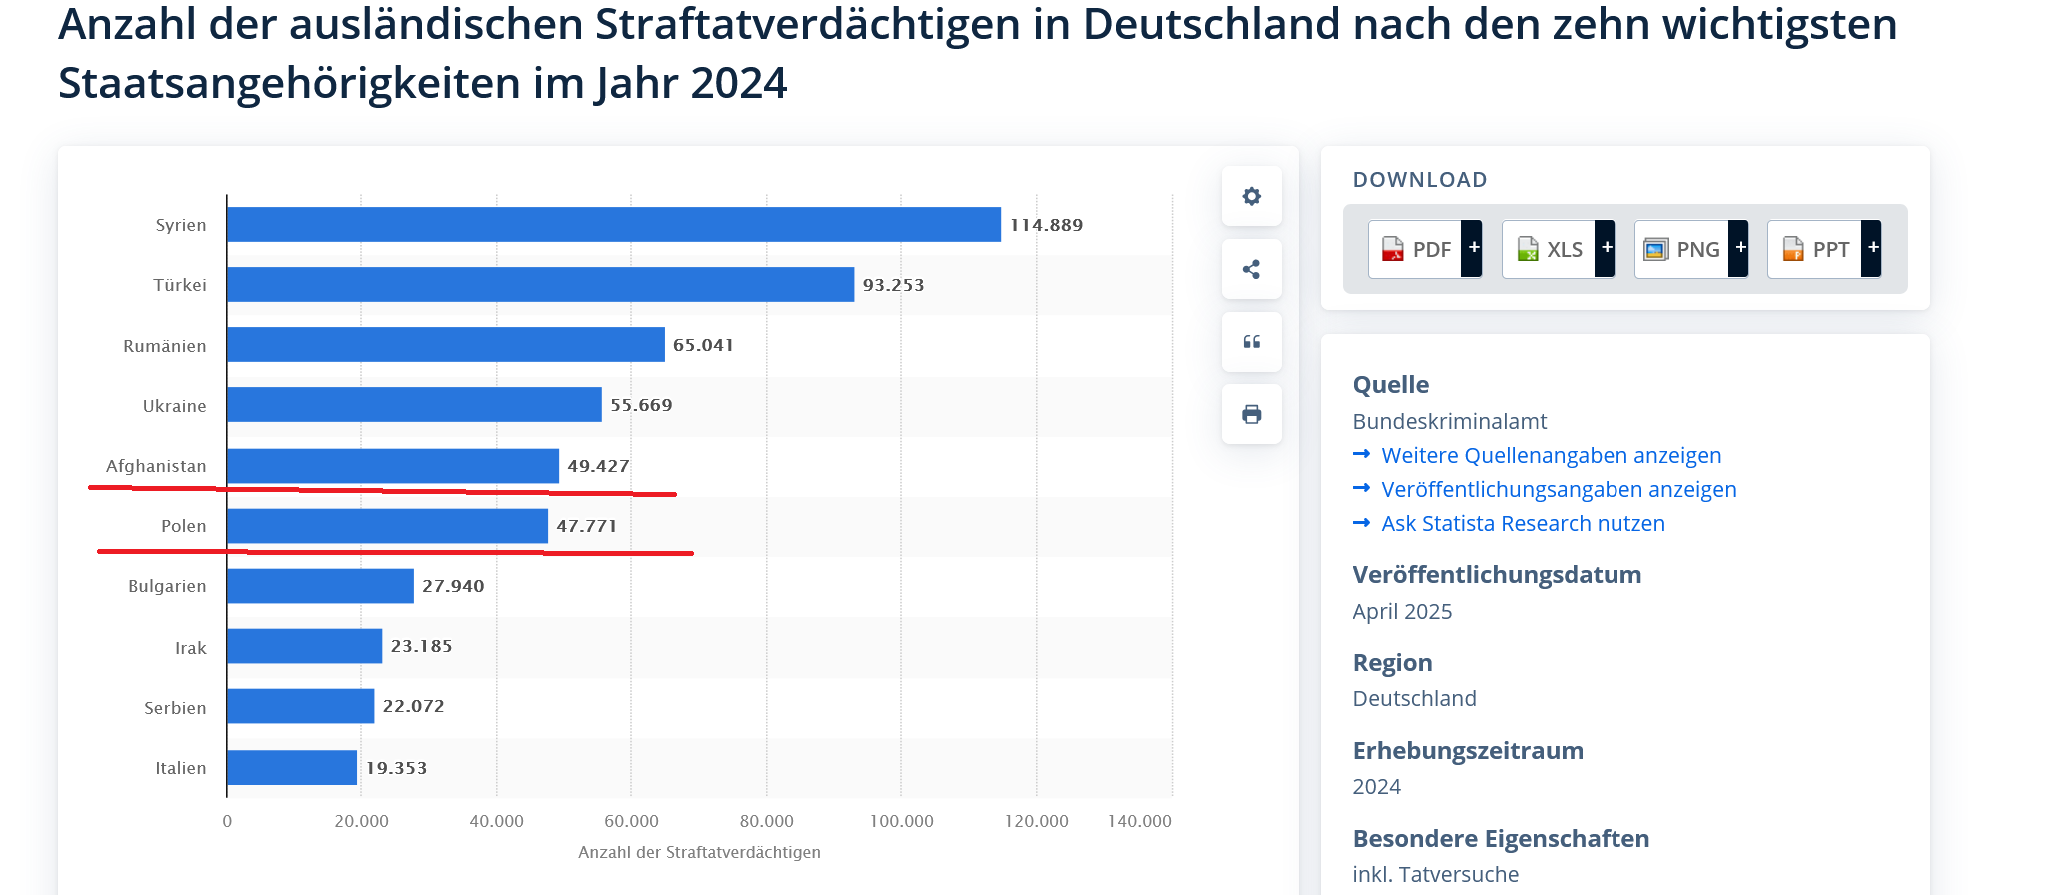The width and height of the screenshot is (2066, 895).
Task: Click the publication date 'April 2025'
Action: point(1402,612)
